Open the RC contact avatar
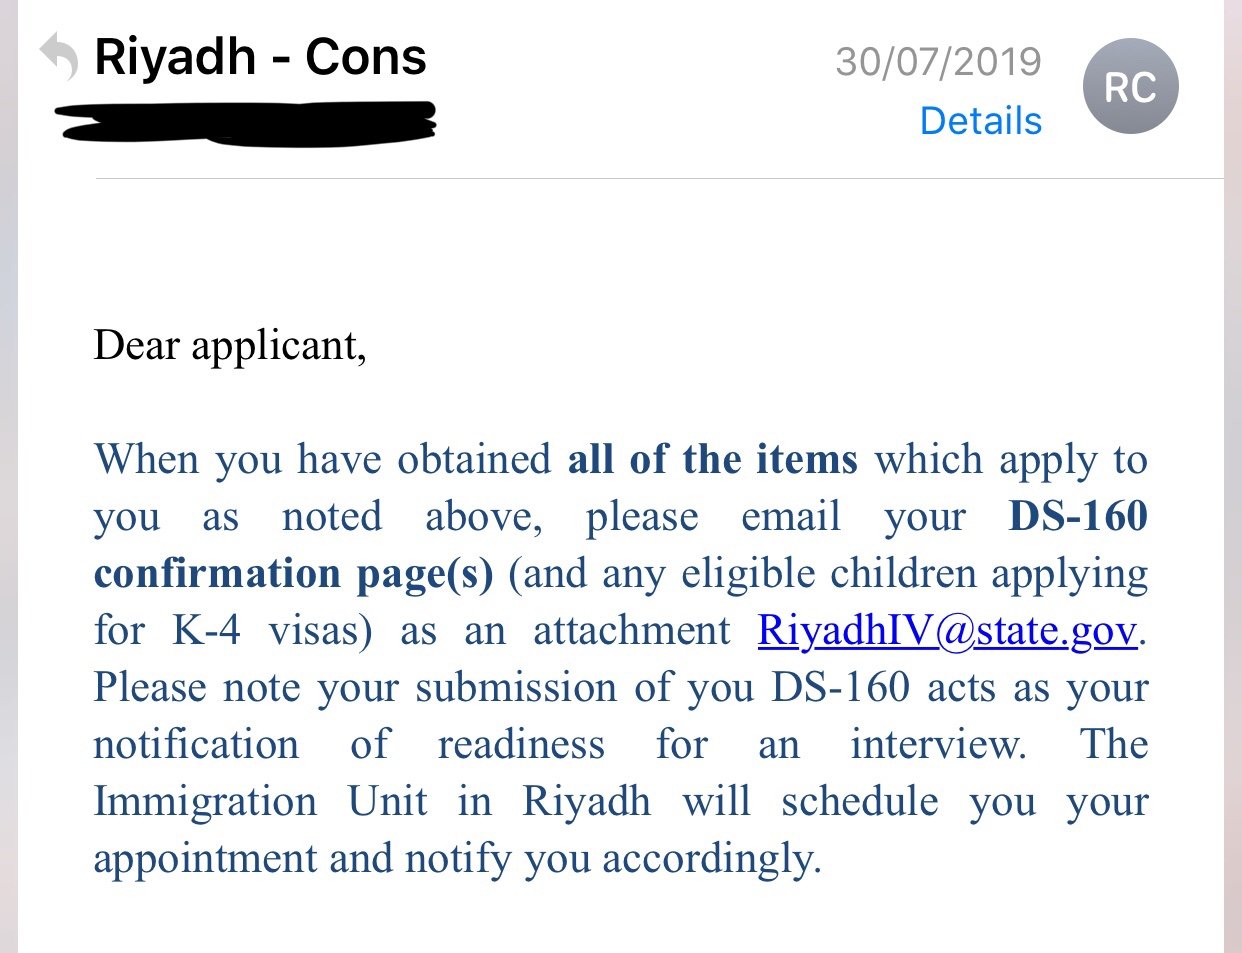This screenshot has height=953, width=1242. point(1130,87)
